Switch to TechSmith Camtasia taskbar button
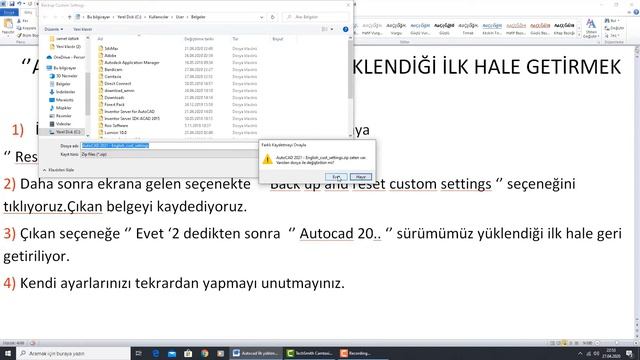Image resolution: width=640 pixels, height=360 pixels. click(x=310, y=353)
